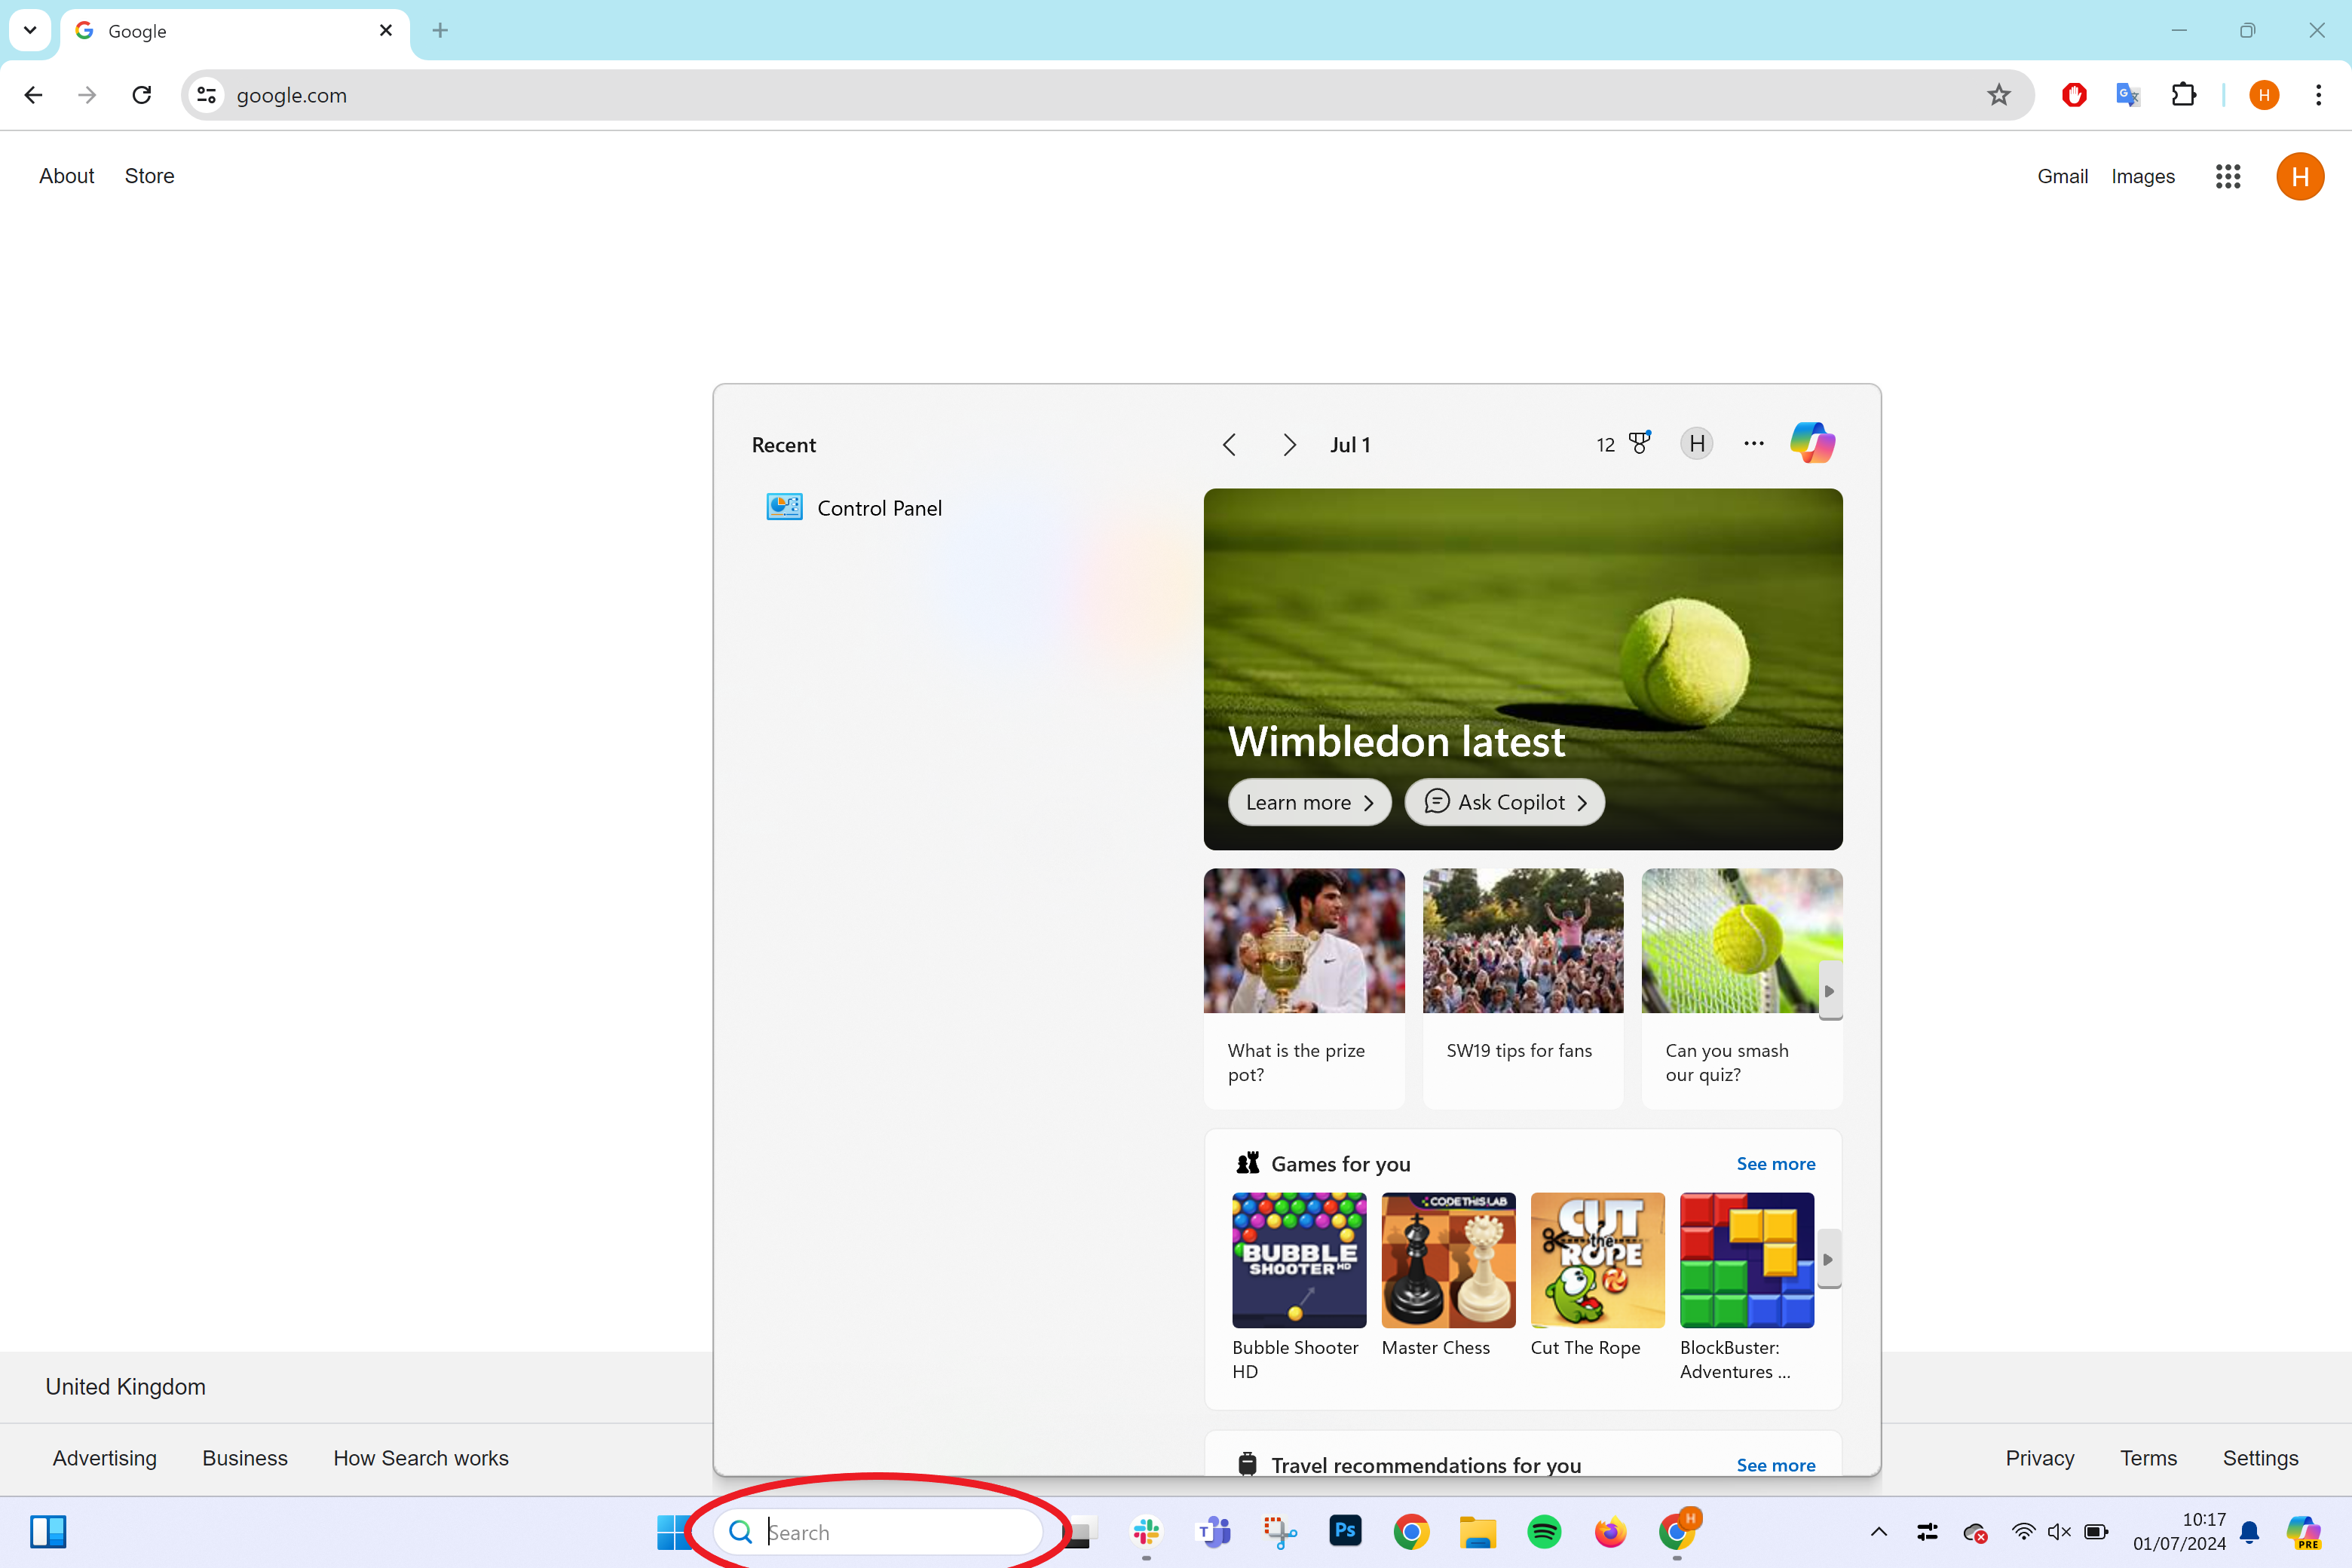The height and width of the screenshot is (1568, 2352).
Task: Click the muted volume icon in system tray
Action: (x=2059, y=1531)
